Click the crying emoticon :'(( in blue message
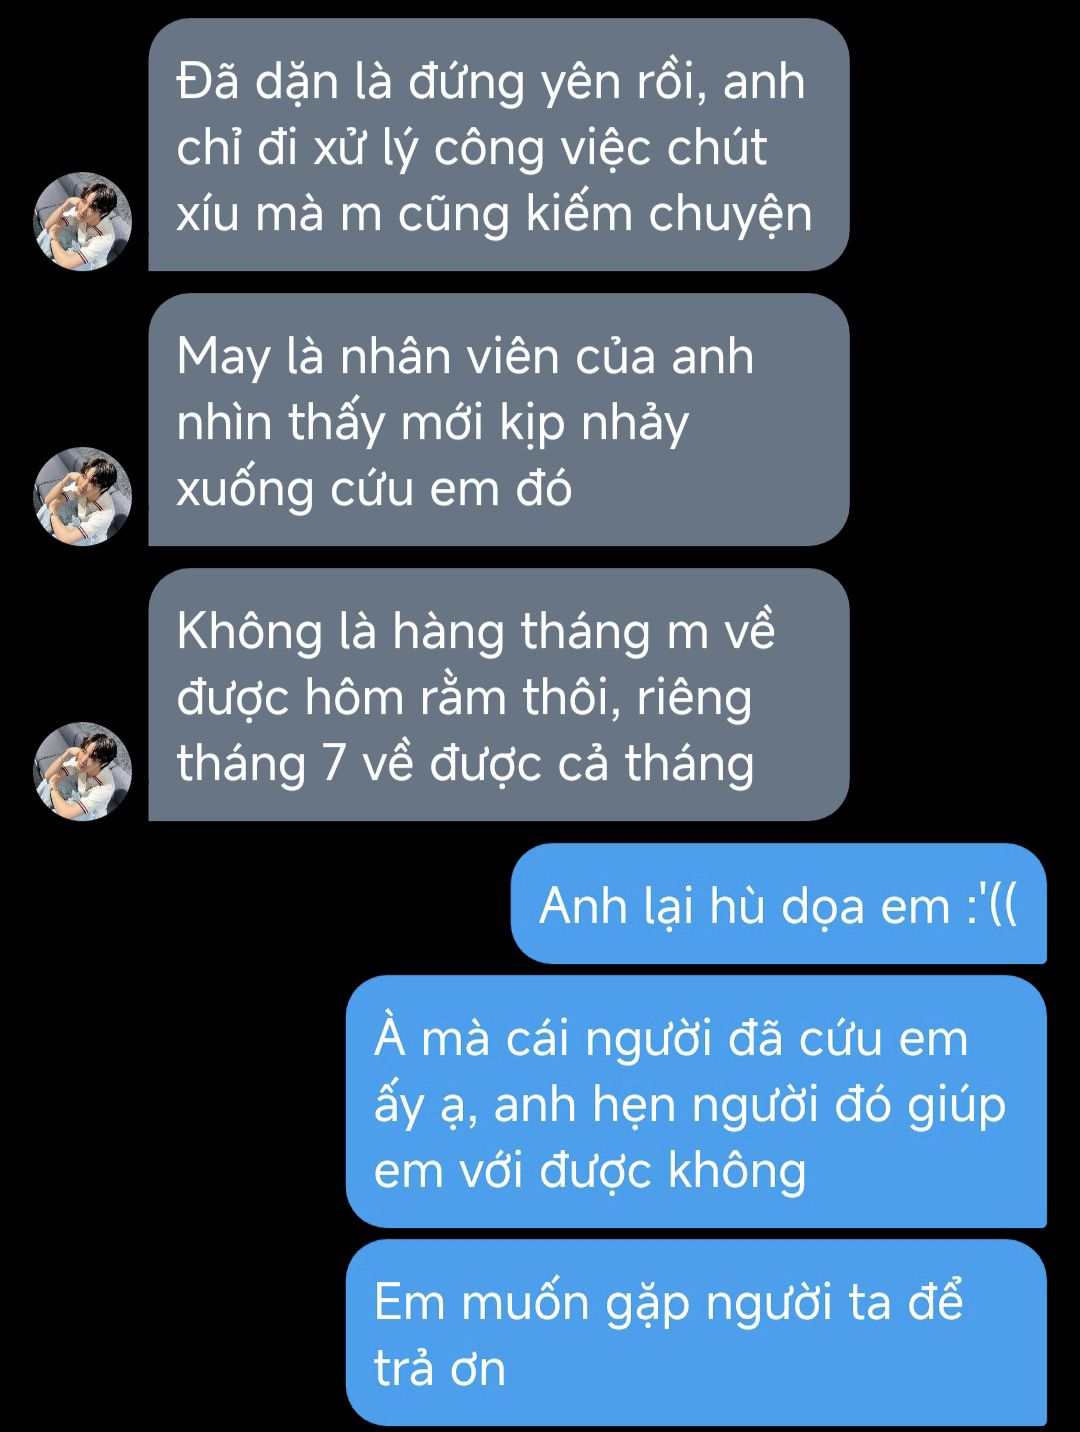Viewport: 1080px width, 1432px height. (991, 904)
